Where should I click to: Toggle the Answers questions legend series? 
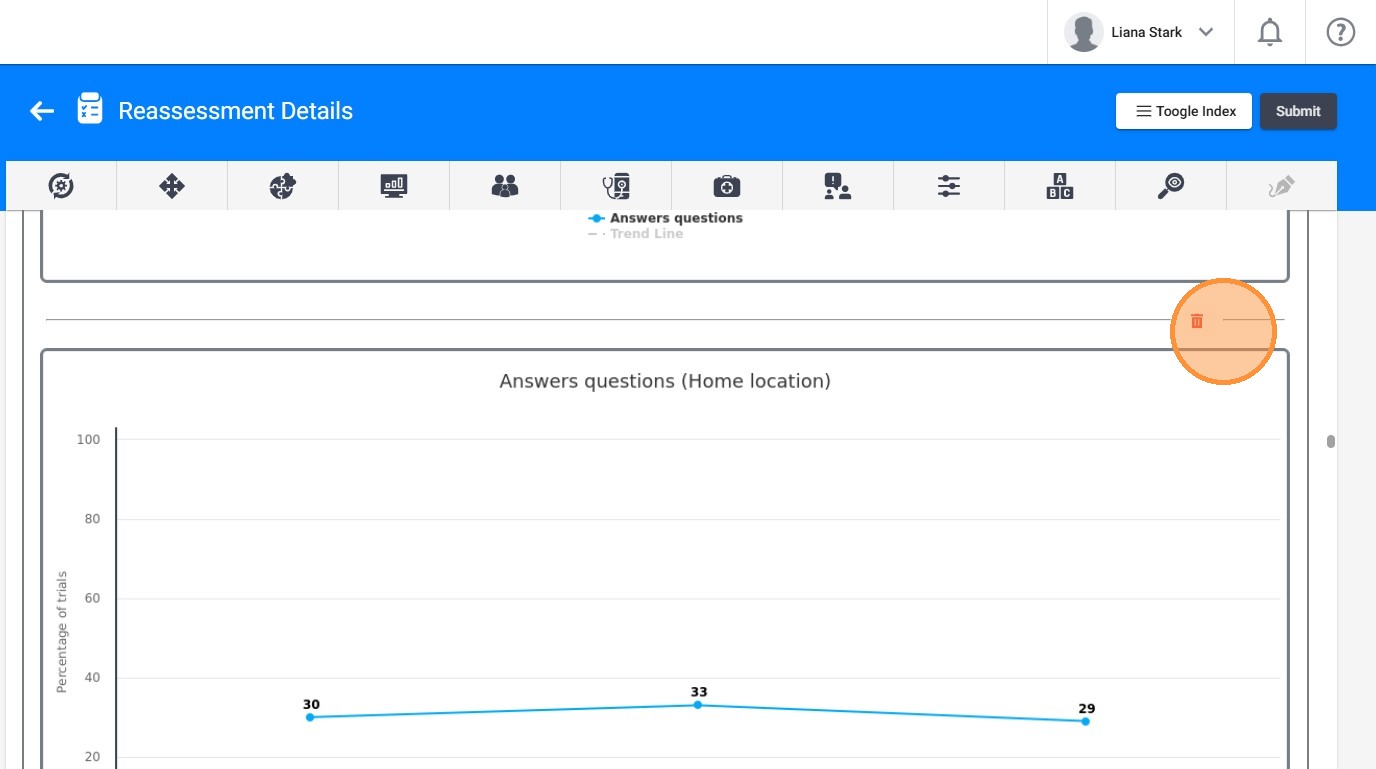666,218
